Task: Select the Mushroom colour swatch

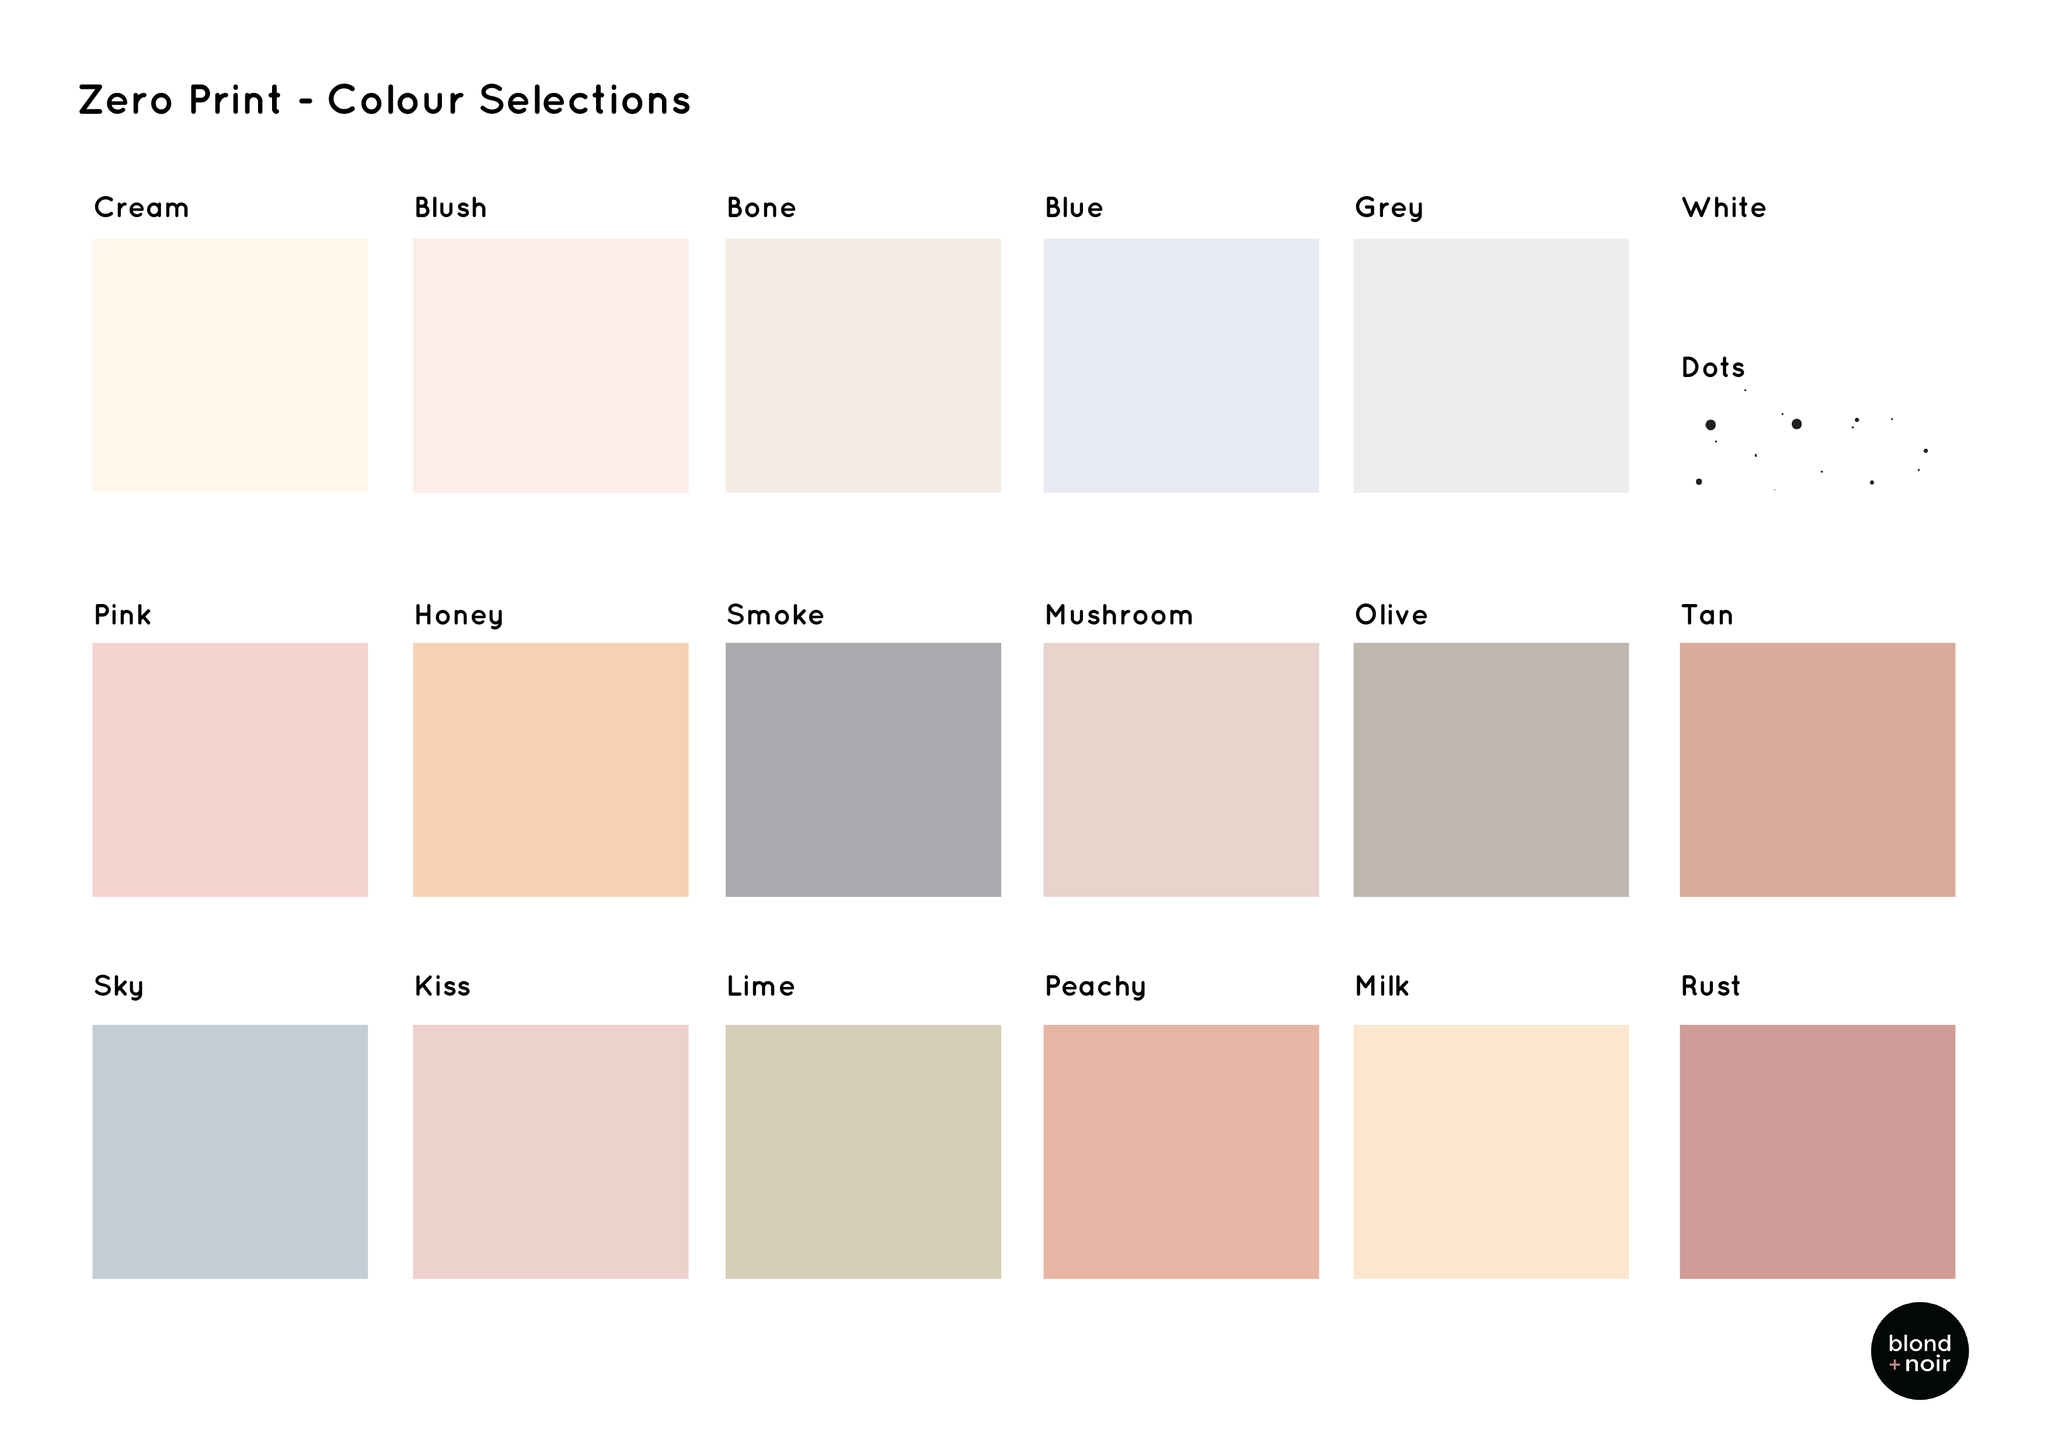Action: coord(1181,770)
